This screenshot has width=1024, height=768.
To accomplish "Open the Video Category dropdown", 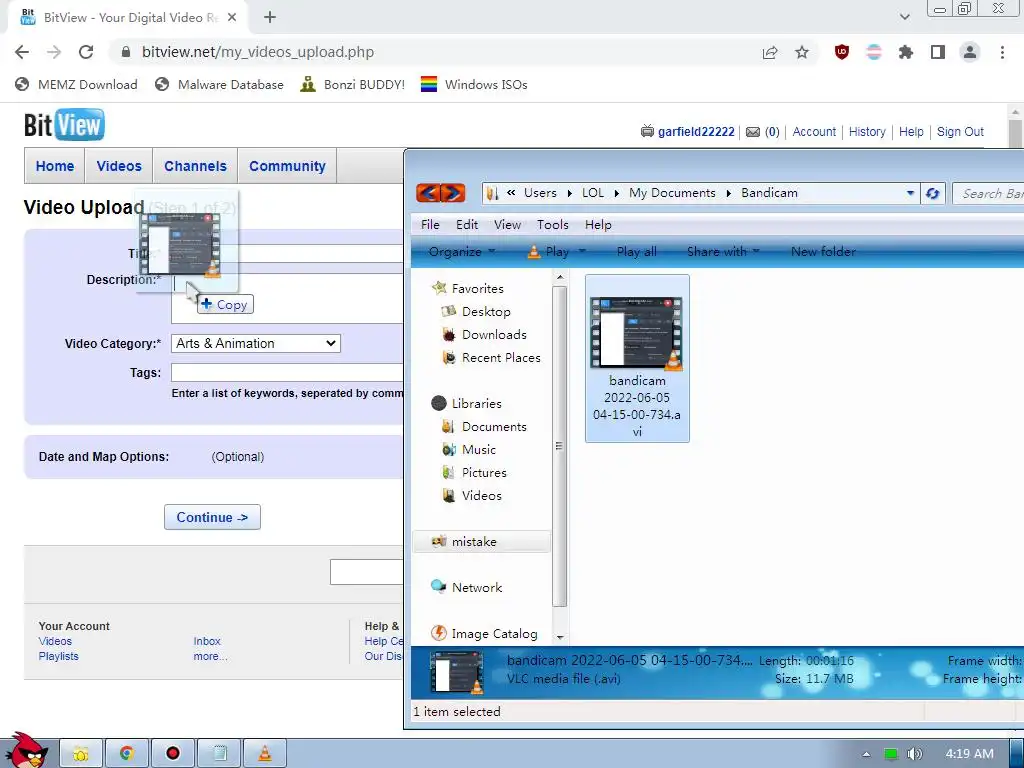I will tap(256, 344).
